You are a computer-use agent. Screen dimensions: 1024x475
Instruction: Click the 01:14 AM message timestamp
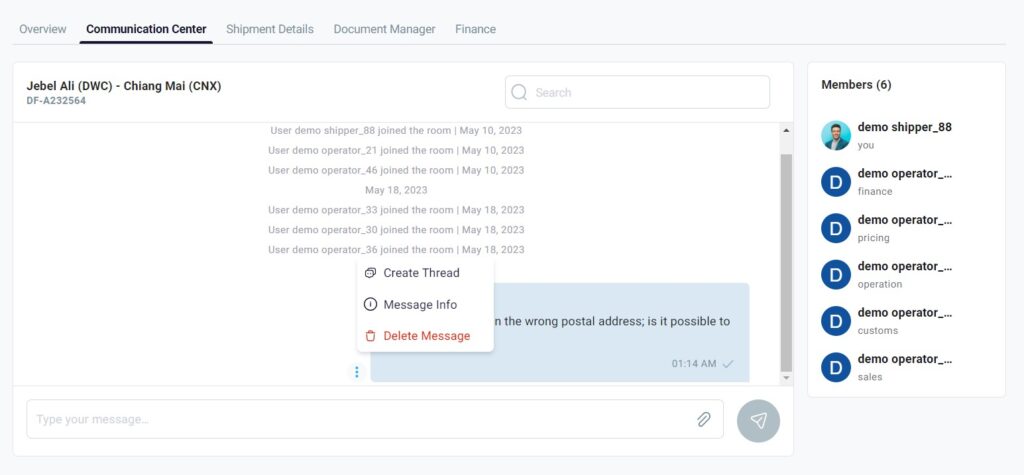pyautogui.click(x=694, y=364)
